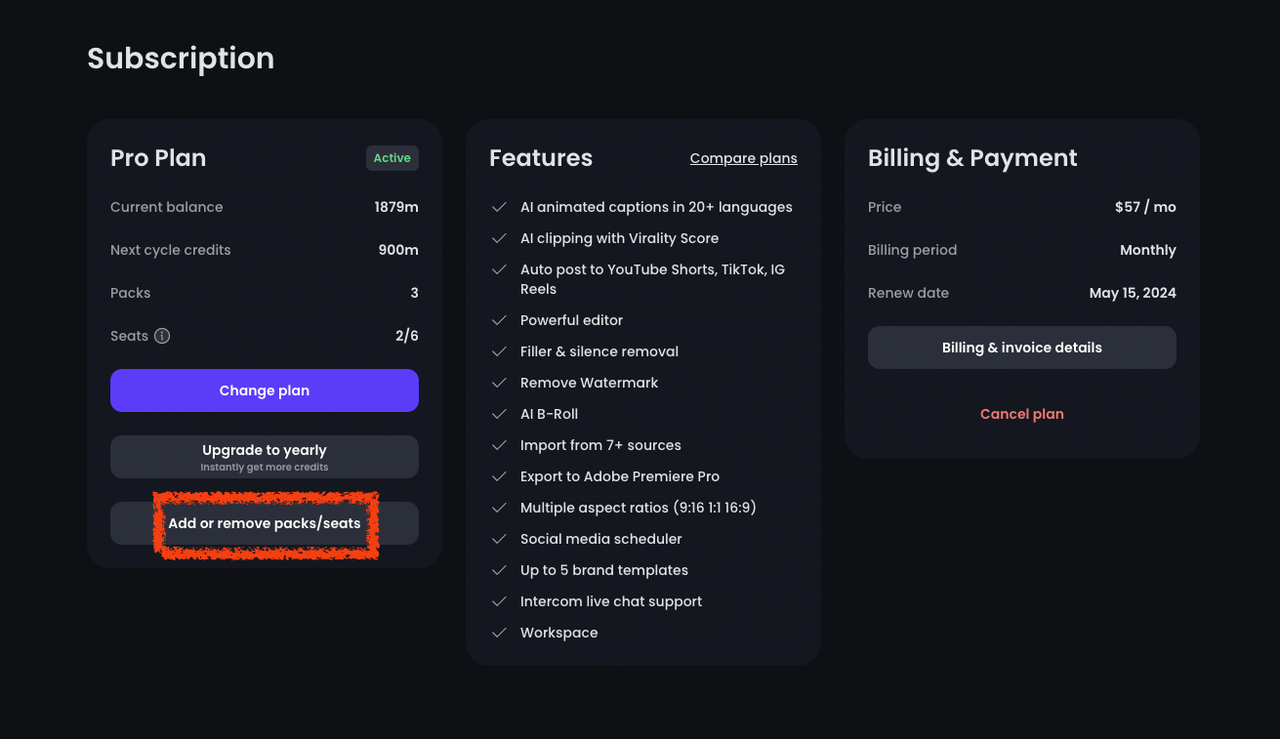1280x739 pixels.
Task: Click the checkmark next to Remove Watermark
Action: [499, 383]
